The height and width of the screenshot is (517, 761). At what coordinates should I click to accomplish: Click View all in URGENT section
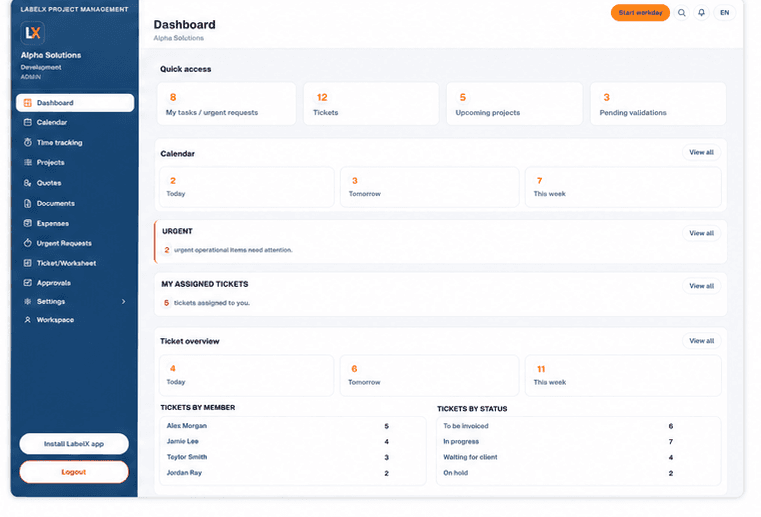(701, 233)
